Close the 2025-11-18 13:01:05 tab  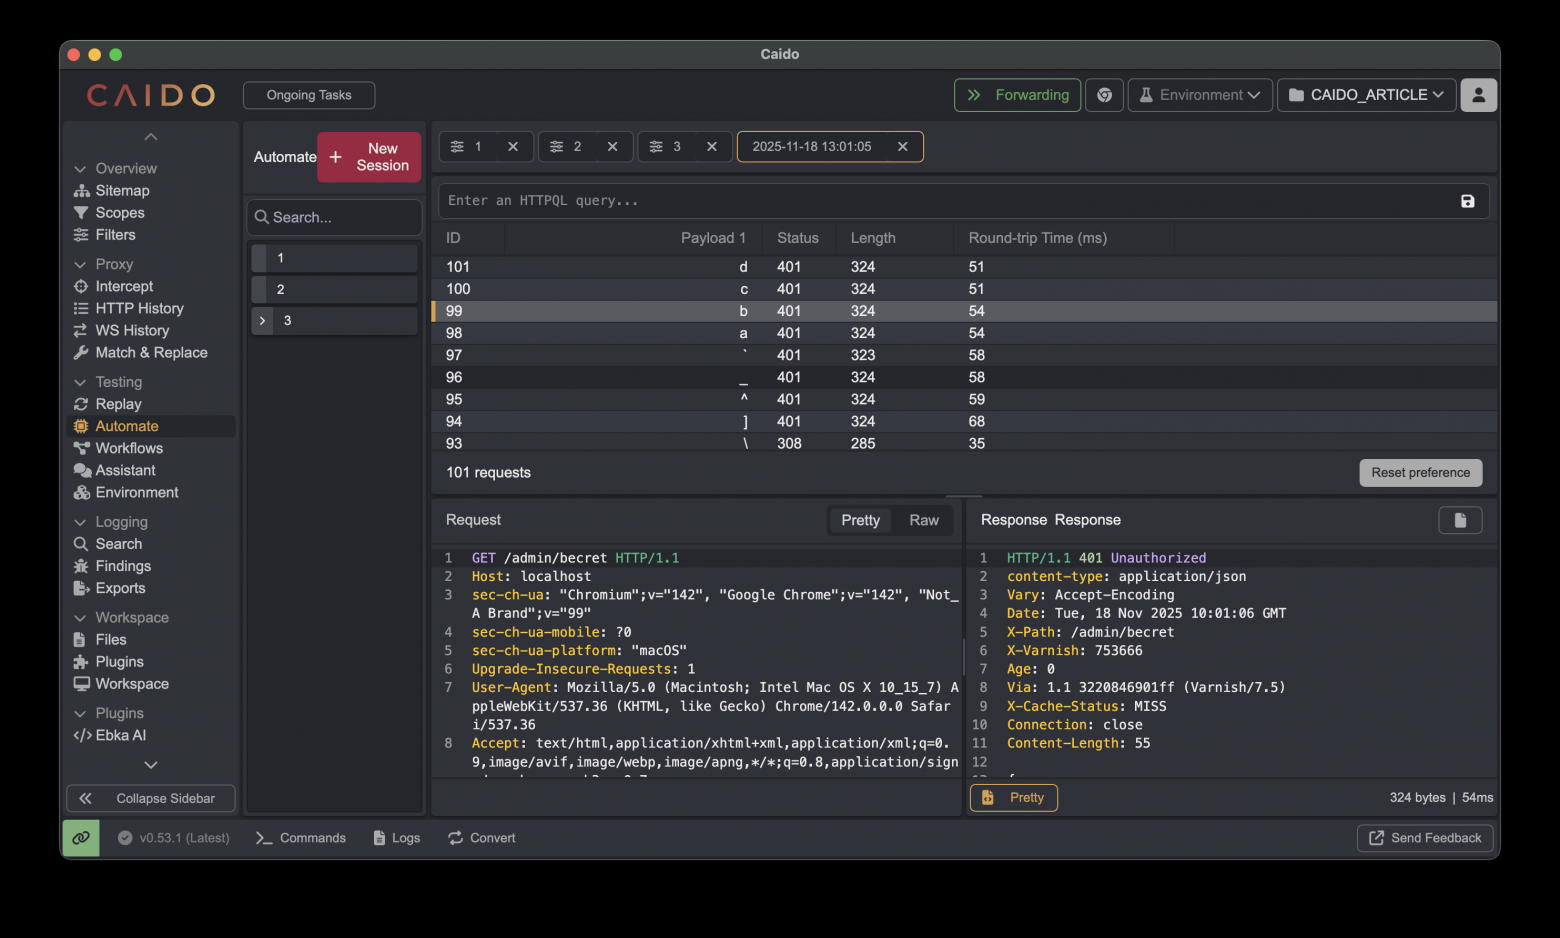click(902, 147)
